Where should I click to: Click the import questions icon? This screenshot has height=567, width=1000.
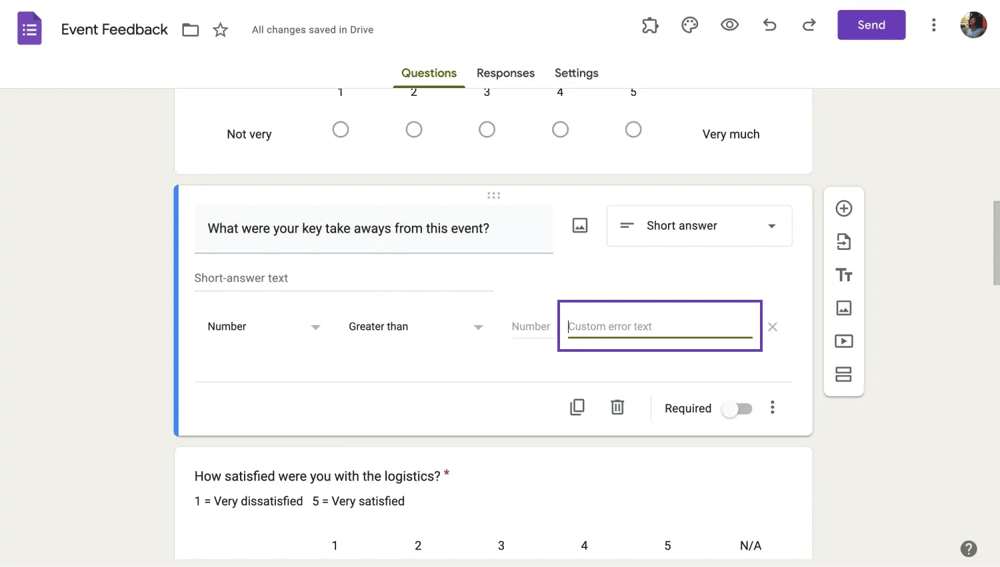pos(844,242)
